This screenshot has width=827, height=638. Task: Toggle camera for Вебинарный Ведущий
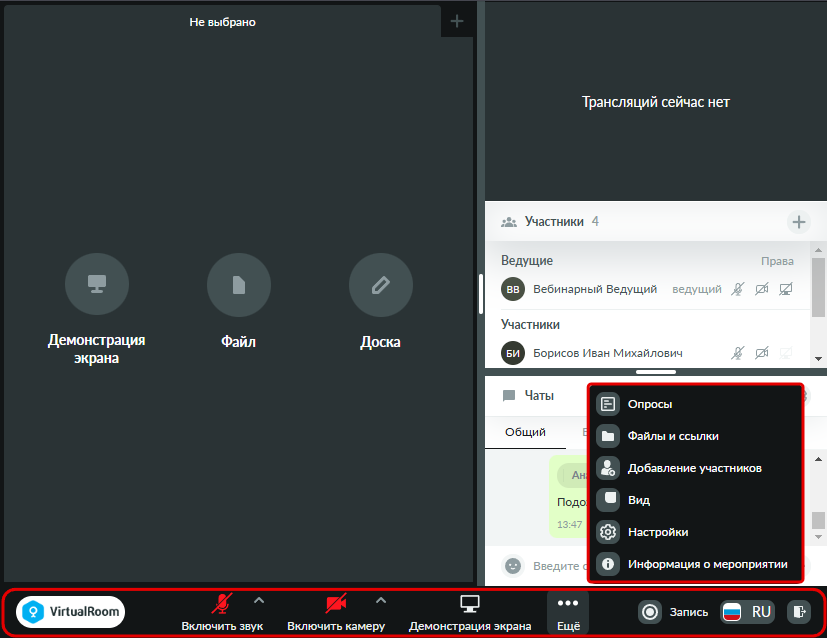[x=762, y=289]
